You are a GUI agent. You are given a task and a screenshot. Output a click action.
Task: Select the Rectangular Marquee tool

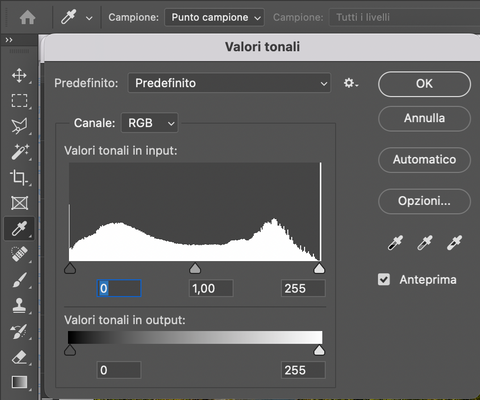click(x=19, y=100)
